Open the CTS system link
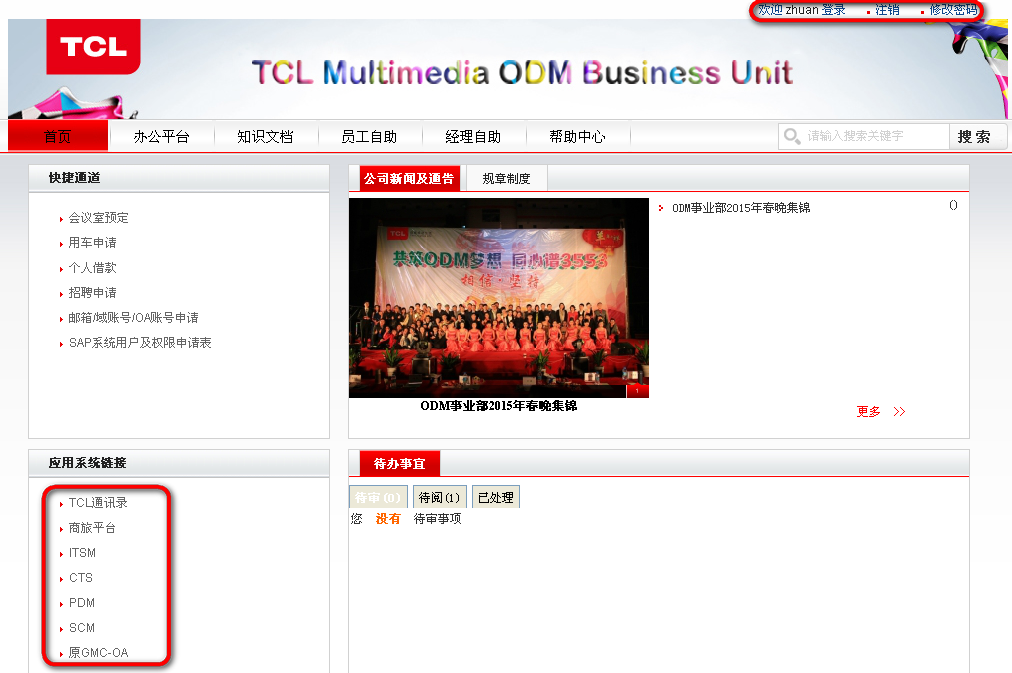1012x673 pixels. [81, 578]
